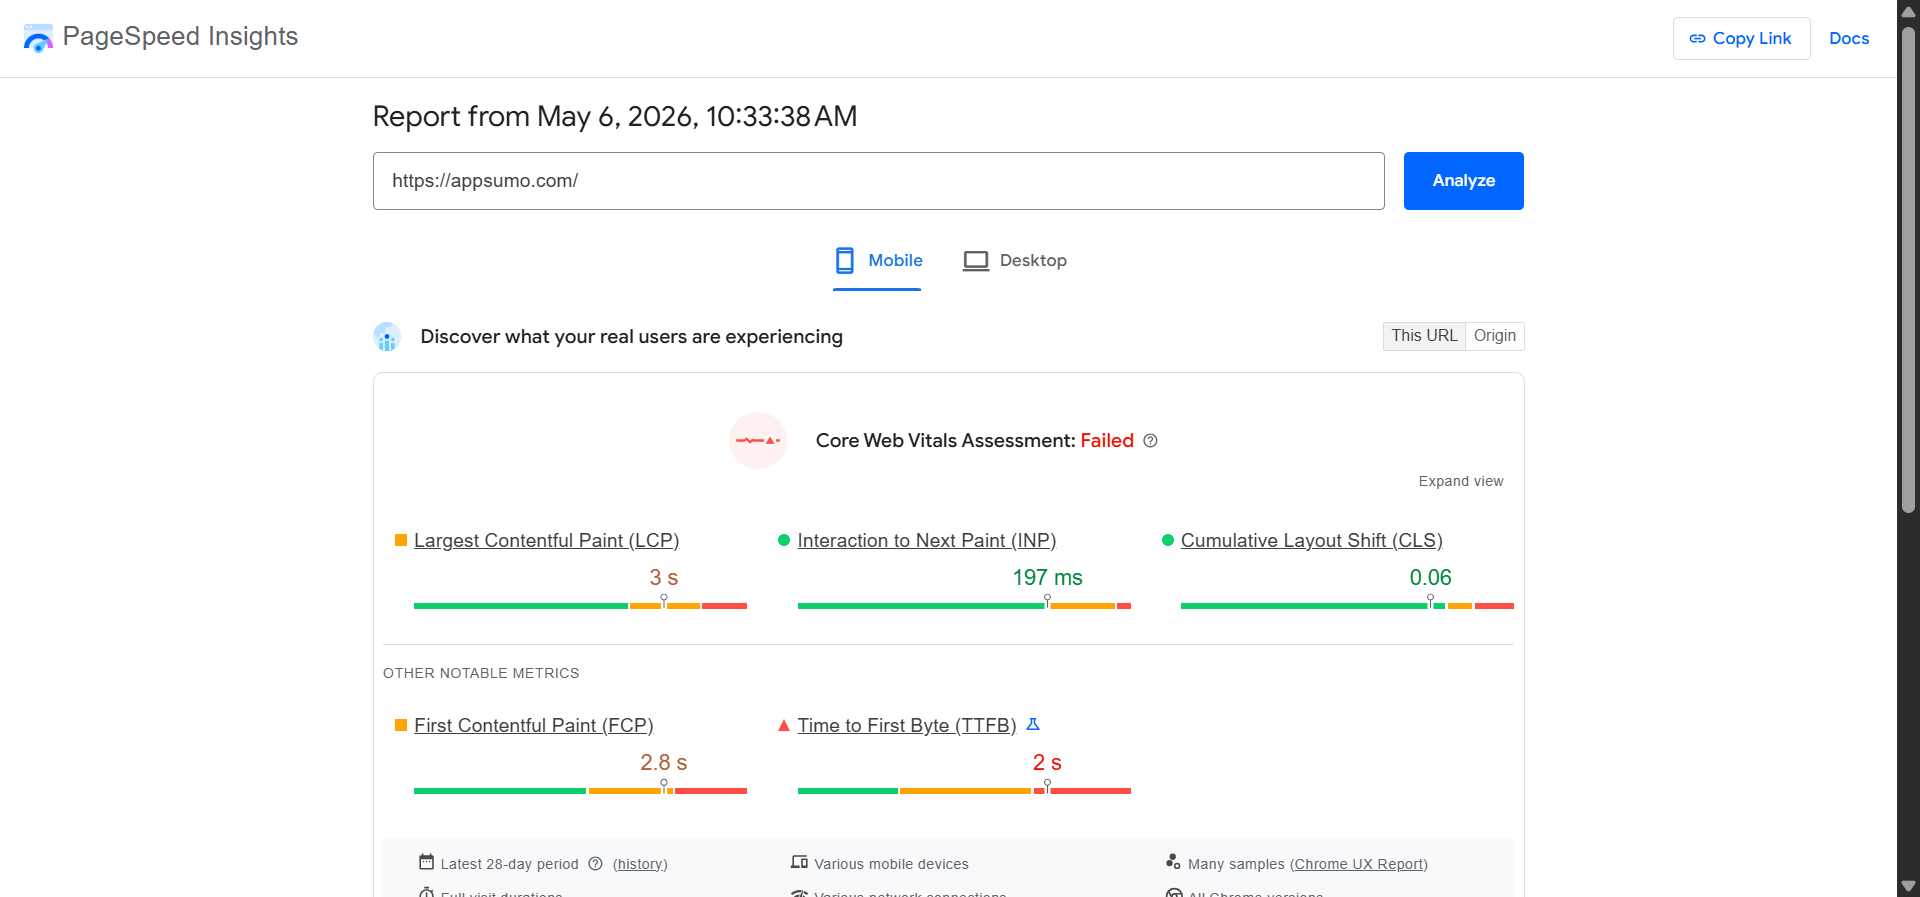Open Cumulative Layout Shift (CLS) link
1920x897 pixels.
pos(1311,540)
